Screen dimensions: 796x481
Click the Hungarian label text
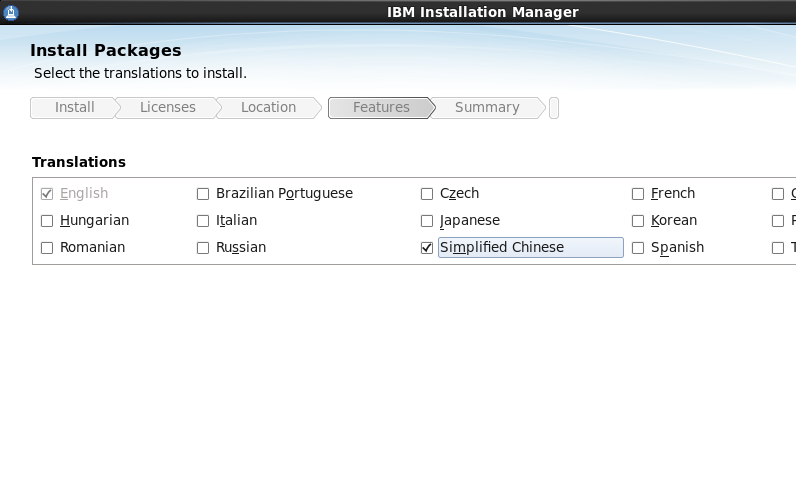coord(94,220)
